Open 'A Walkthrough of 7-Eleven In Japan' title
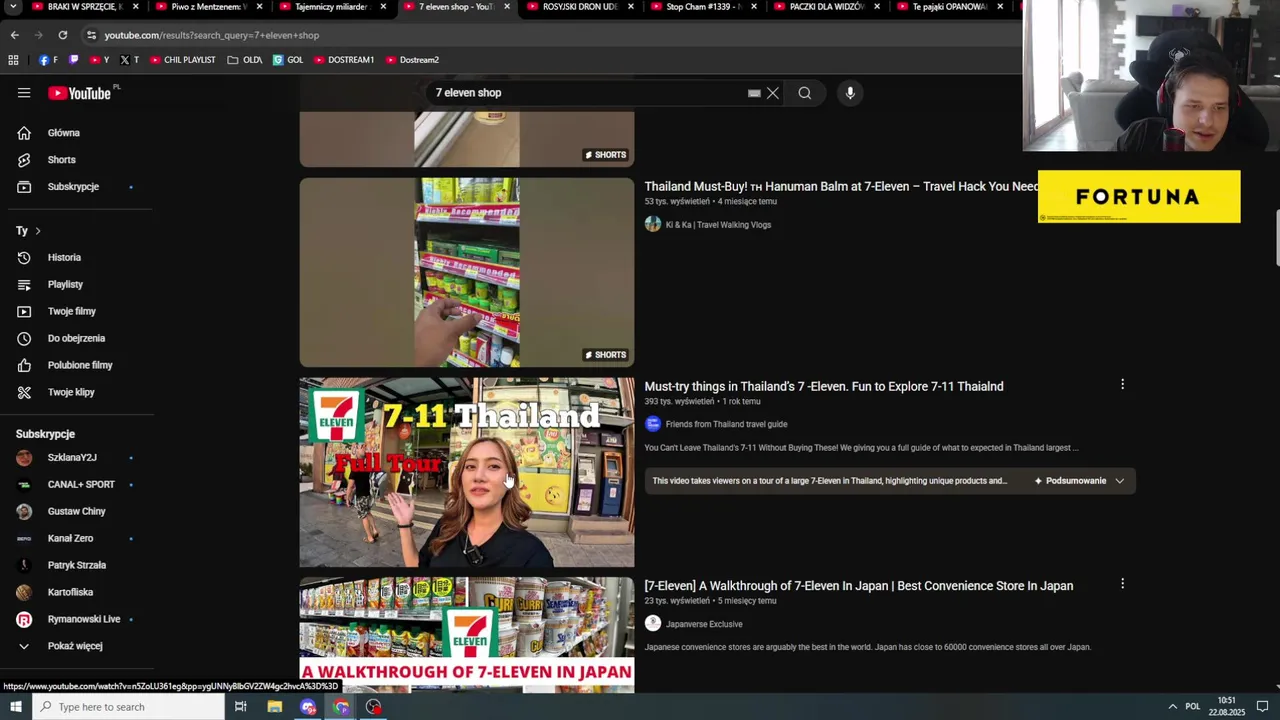This screenshot has height=720, width=1280. 859,586
